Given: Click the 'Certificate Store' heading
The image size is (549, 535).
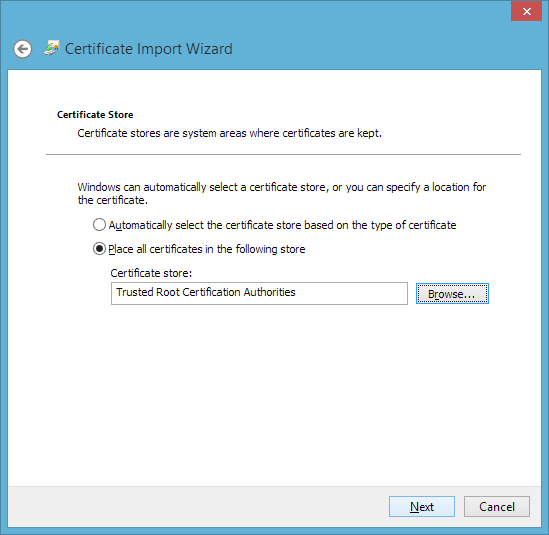Looking at the screenshot, I should click(95, 115).
